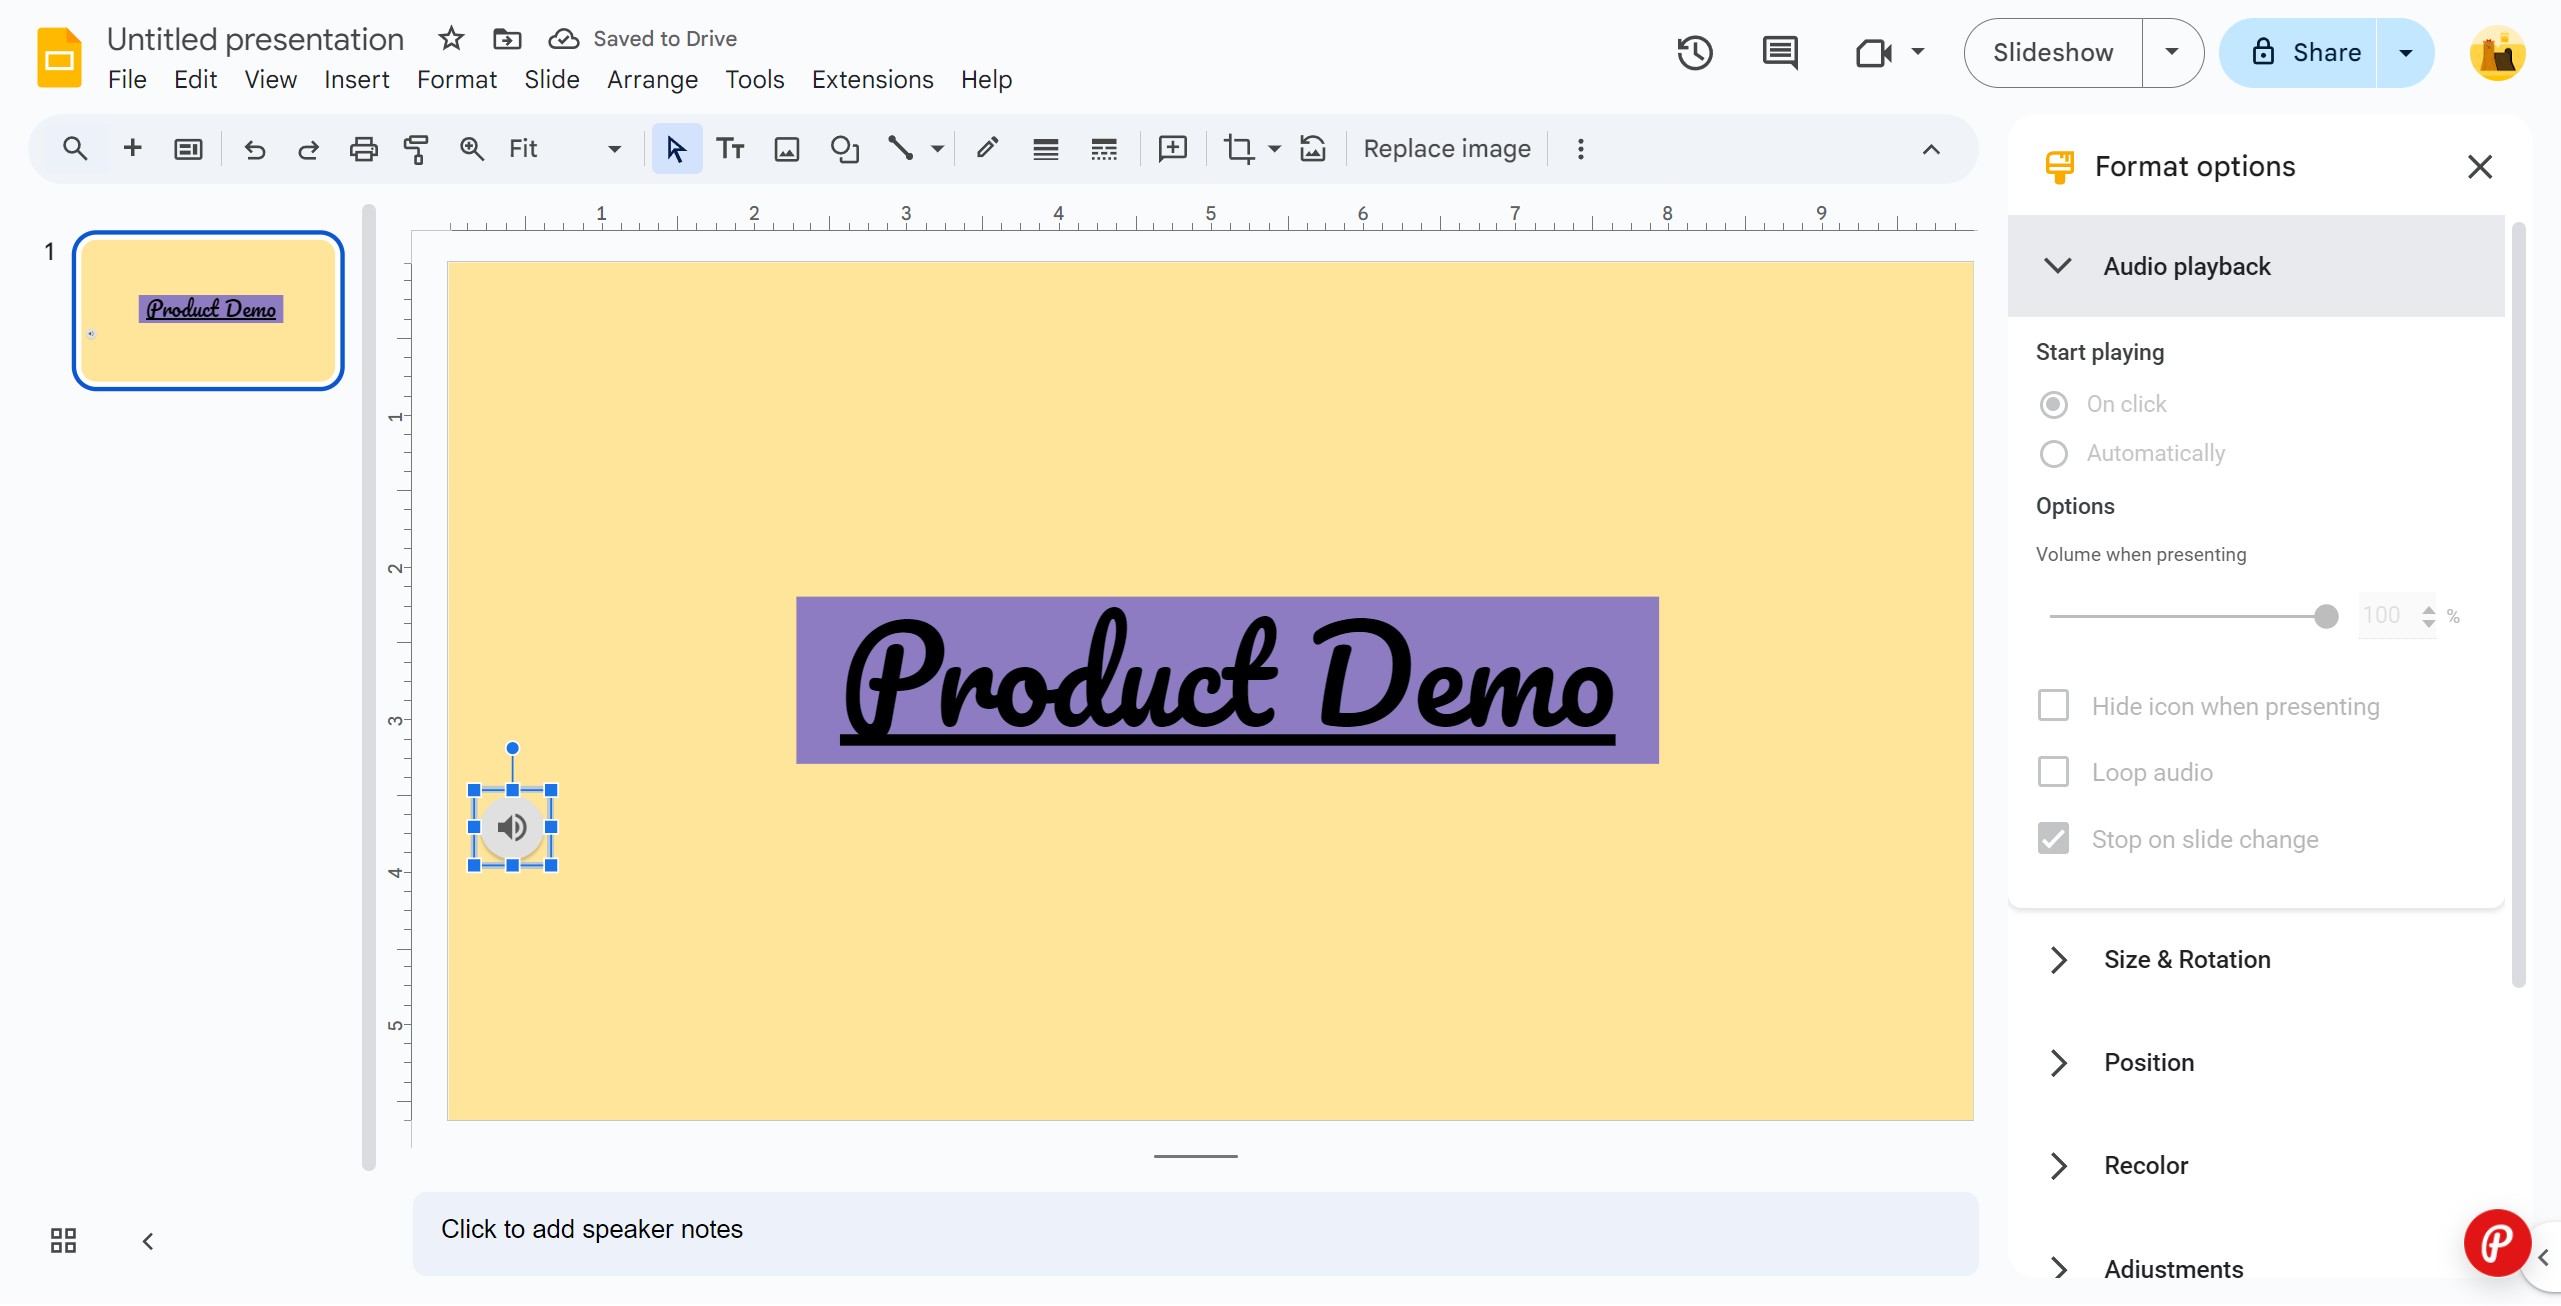Click the Crop image icon
The image size is (2561, 1306).
pos(1238,149)
